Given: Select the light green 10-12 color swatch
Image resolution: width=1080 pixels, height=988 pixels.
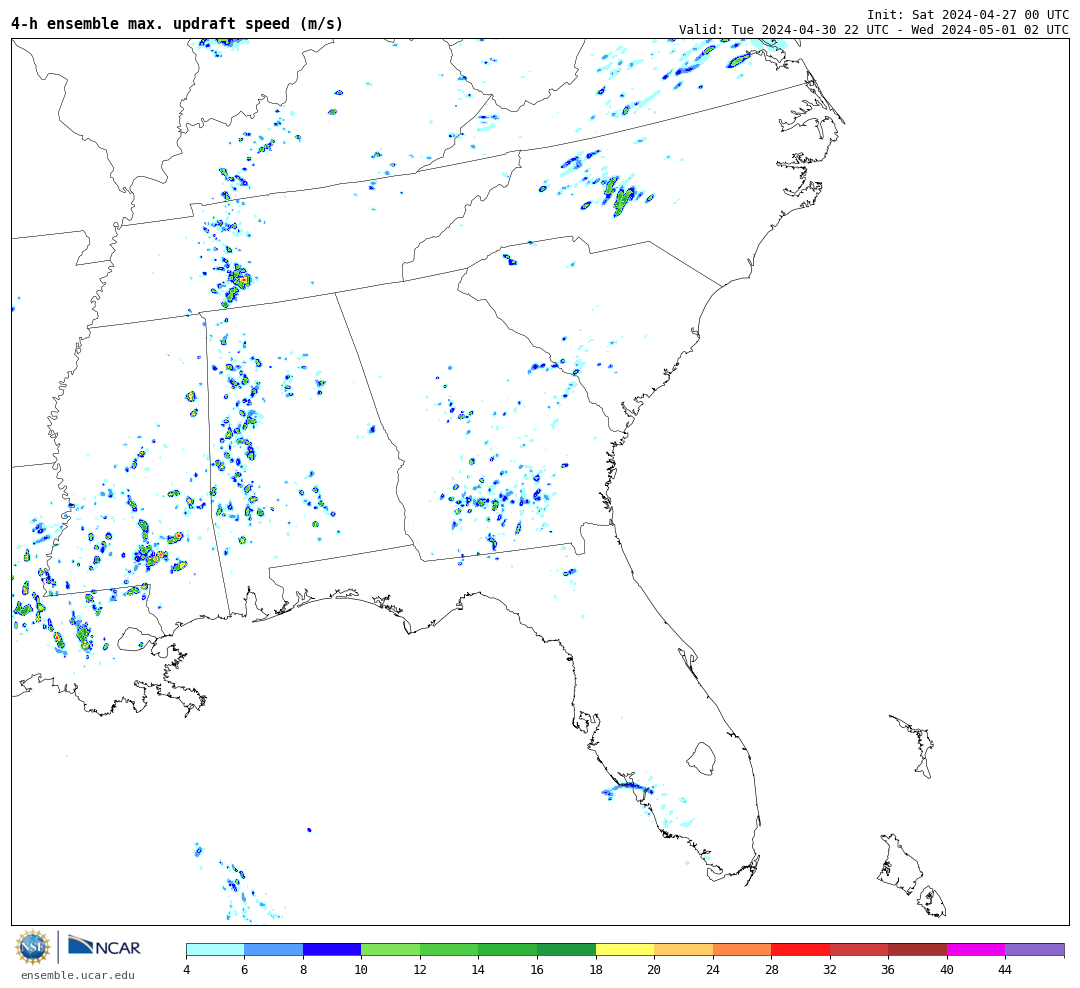Looking at the screenshot, I should 391,950.
